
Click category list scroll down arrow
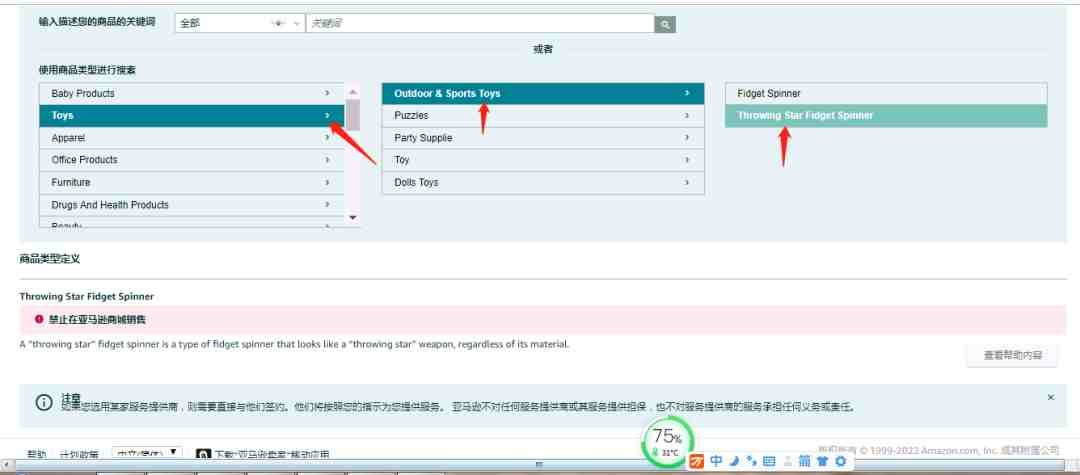pyautogui.click(x=353, y=218)
